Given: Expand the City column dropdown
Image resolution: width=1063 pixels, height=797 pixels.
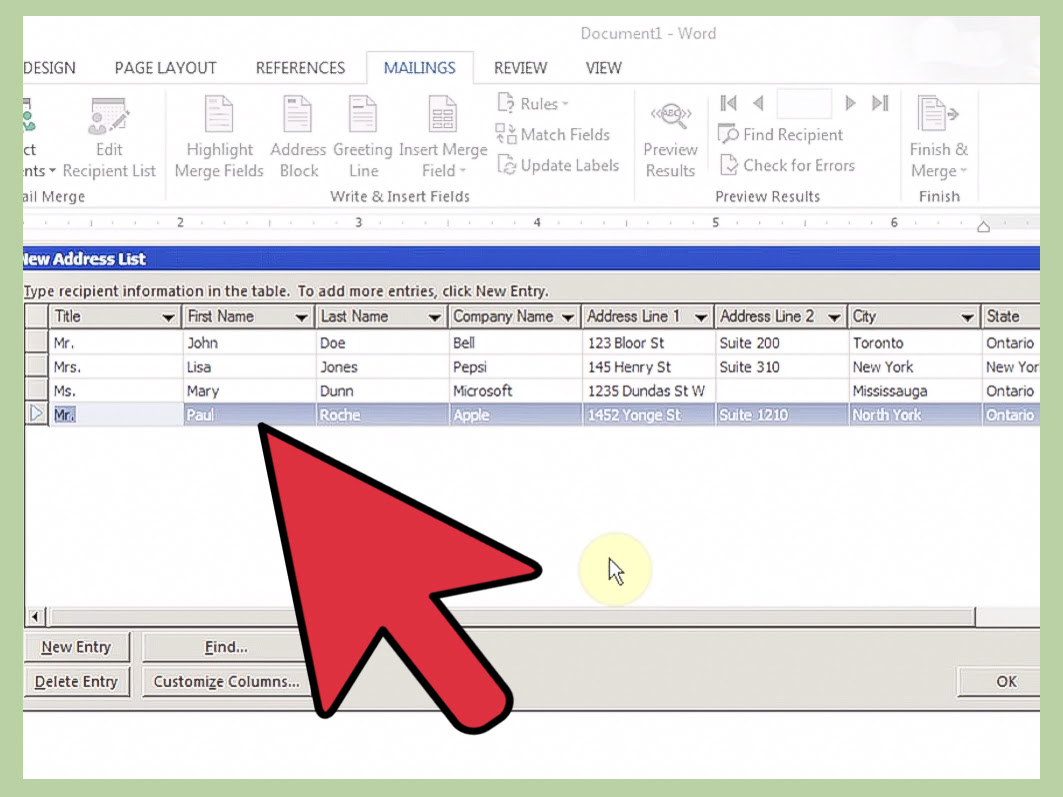Looking at the screenshot, I should (x=967, y=317).
